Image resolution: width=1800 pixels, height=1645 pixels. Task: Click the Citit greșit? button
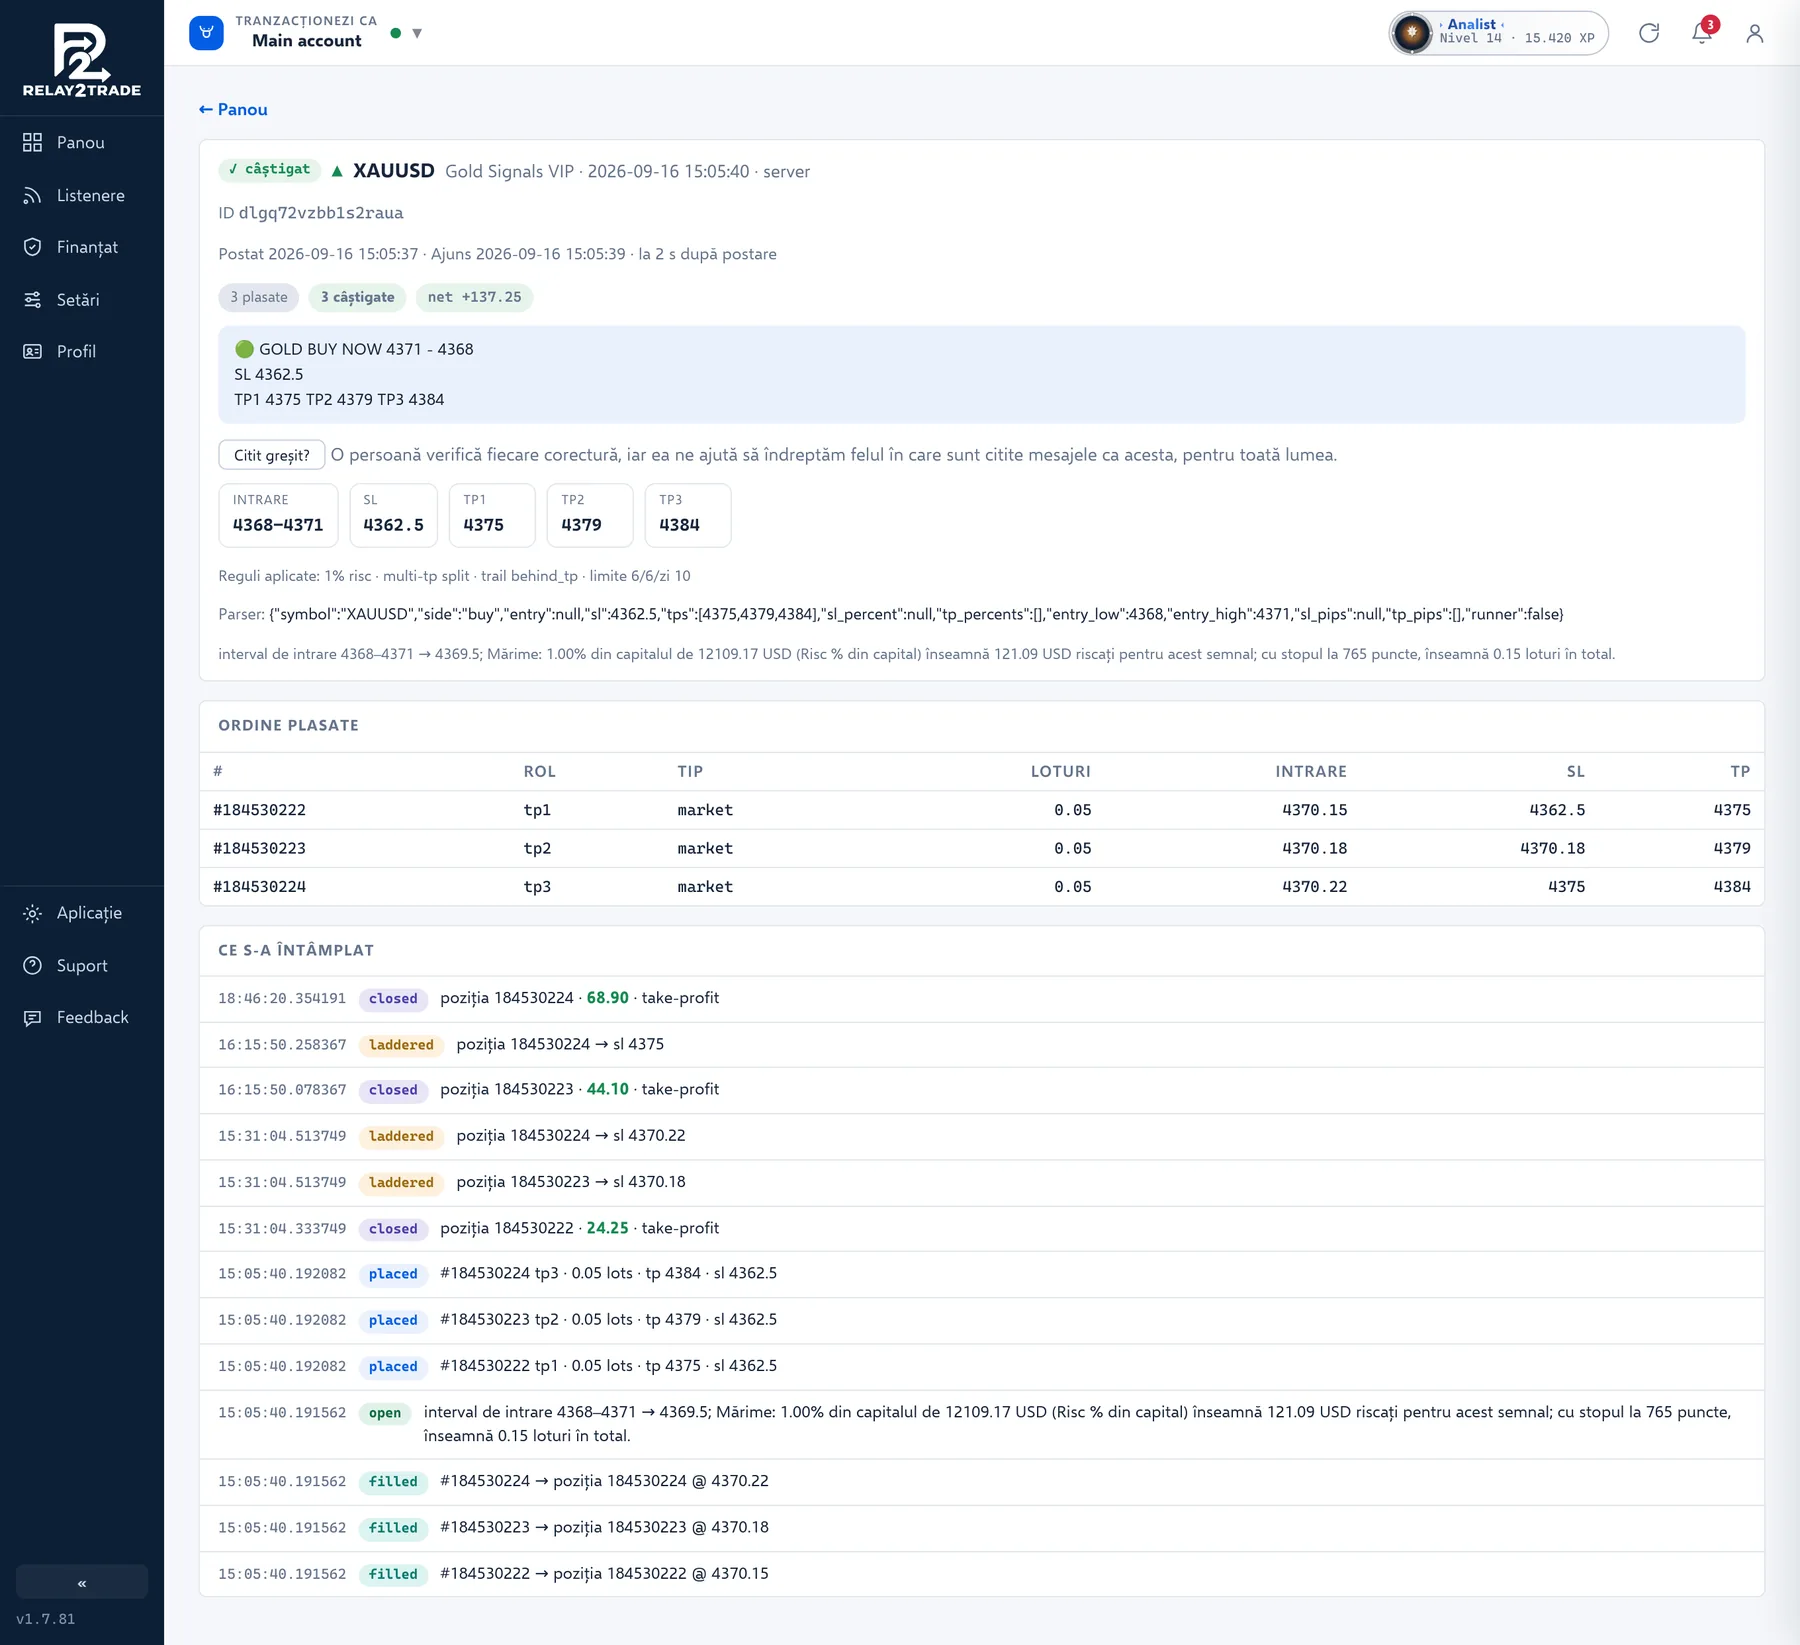tap(272, 455)
